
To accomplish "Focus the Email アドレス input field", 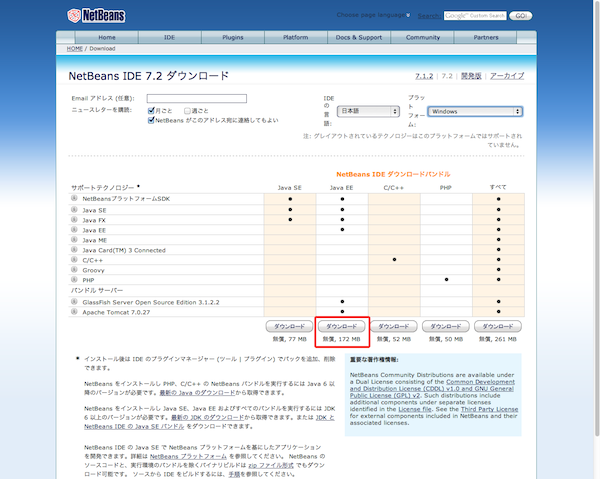I will point(197,99).
